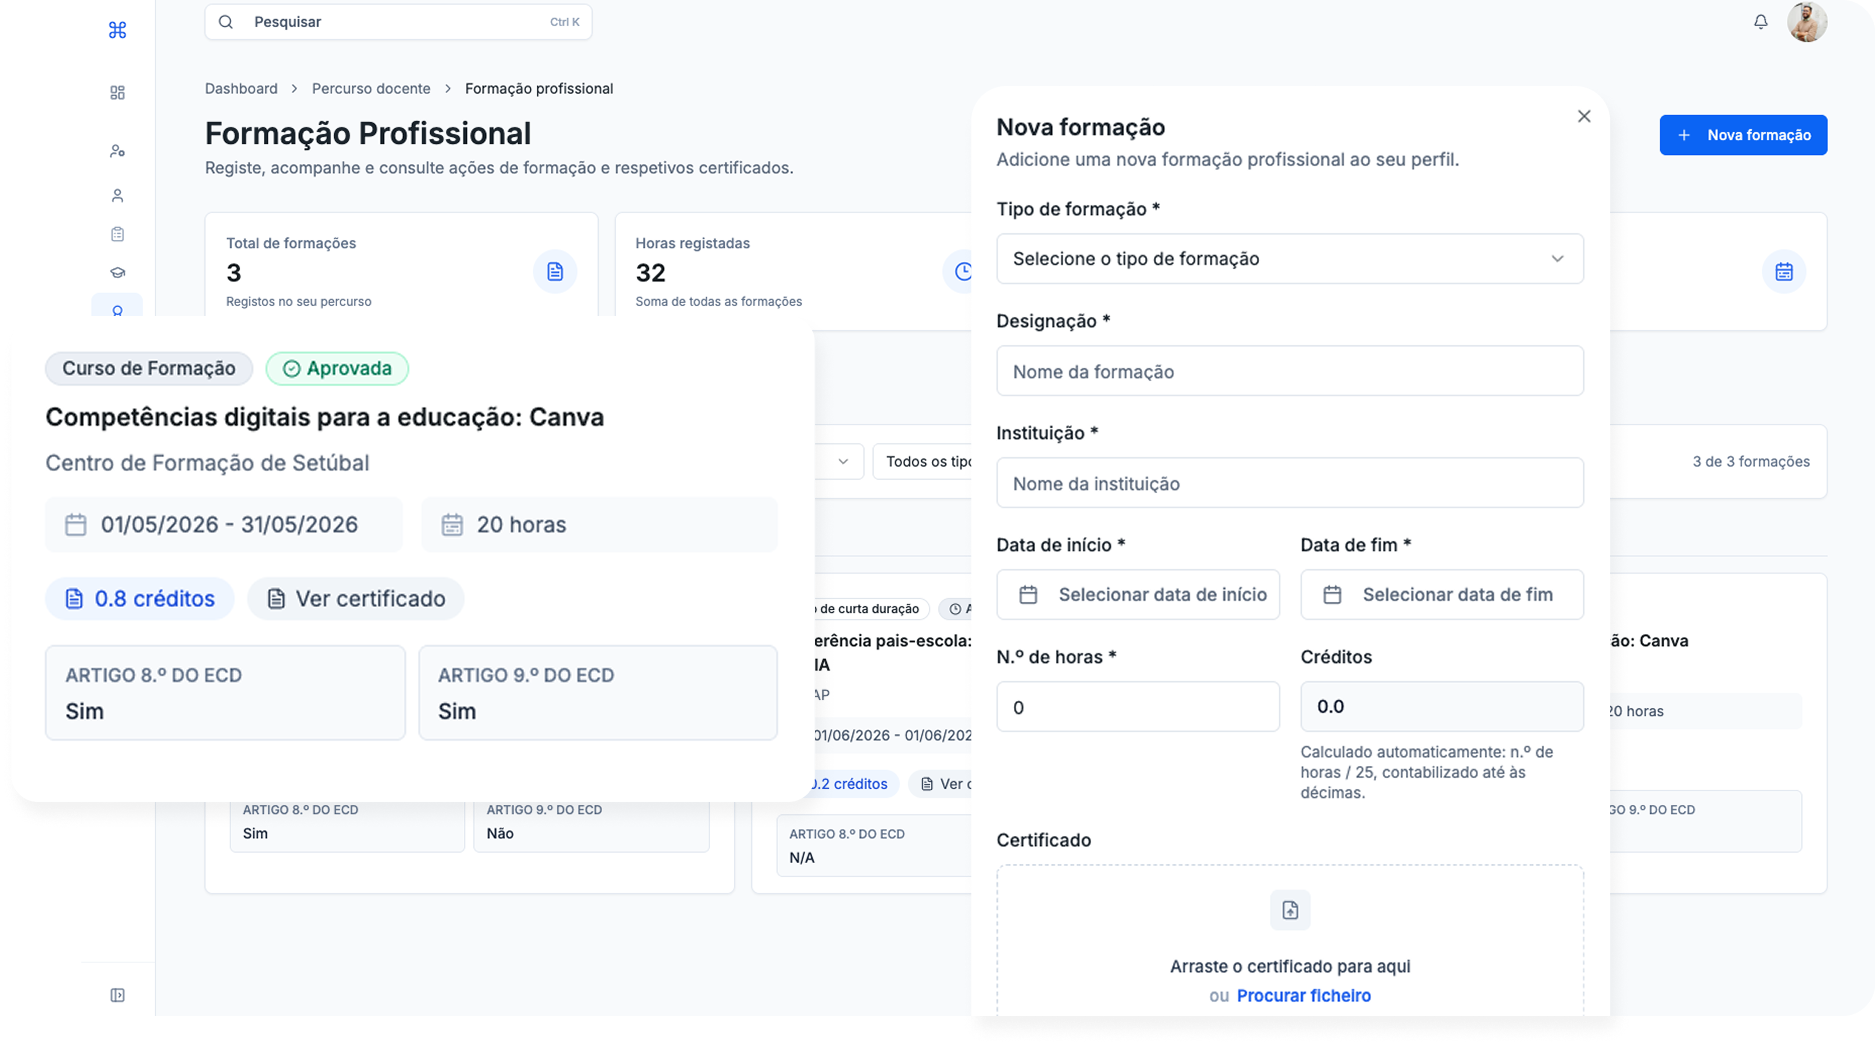Click the Total de formações value 3
The height and width of the screenshot is (1047, 1876).
234,273
